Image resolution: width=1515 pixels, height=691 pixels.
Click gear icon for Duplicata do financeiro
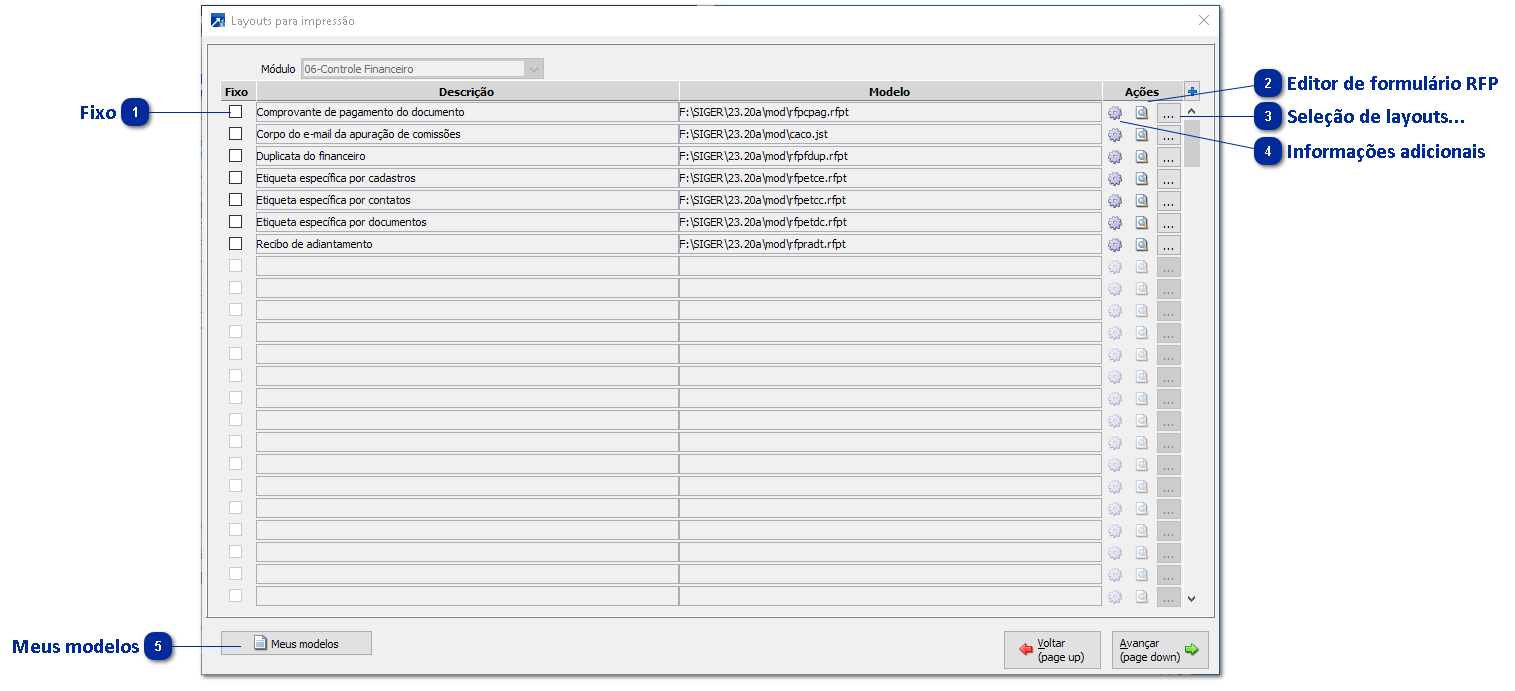pyautogui.click(x=1115, y=157)
